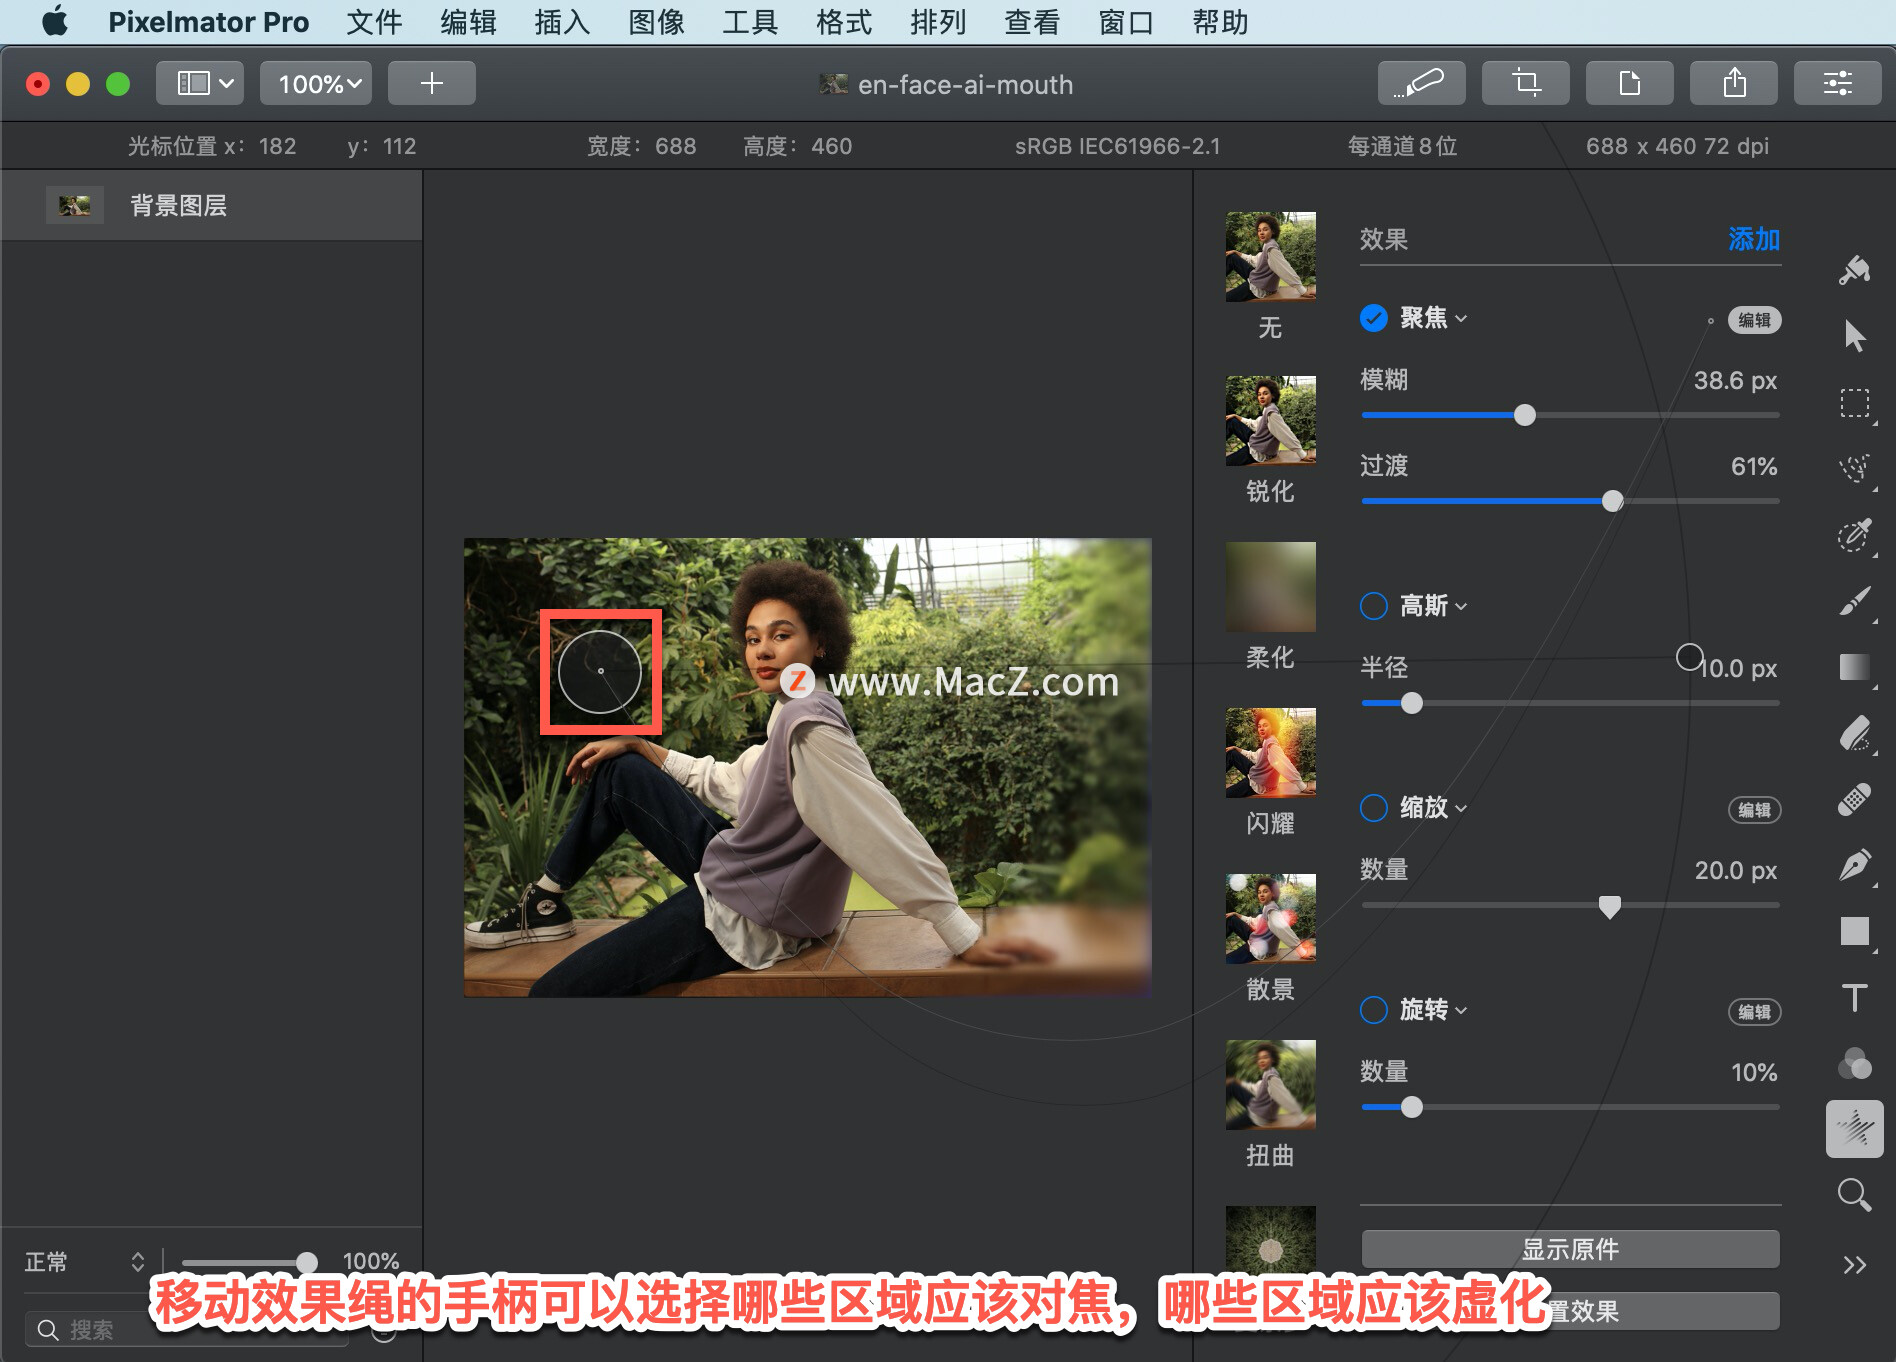Select the Free Selection lasso tool
Image resolution: width=1896 pixels, height=1362 pixels.
pos(1855,469)
